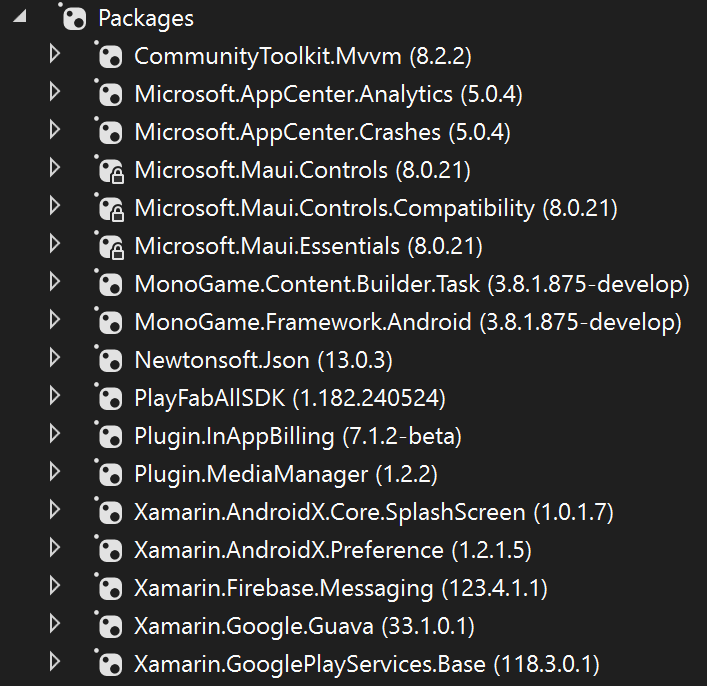Click the Packages folder icon
The image size is (707, 686).
tap(73, 18)
